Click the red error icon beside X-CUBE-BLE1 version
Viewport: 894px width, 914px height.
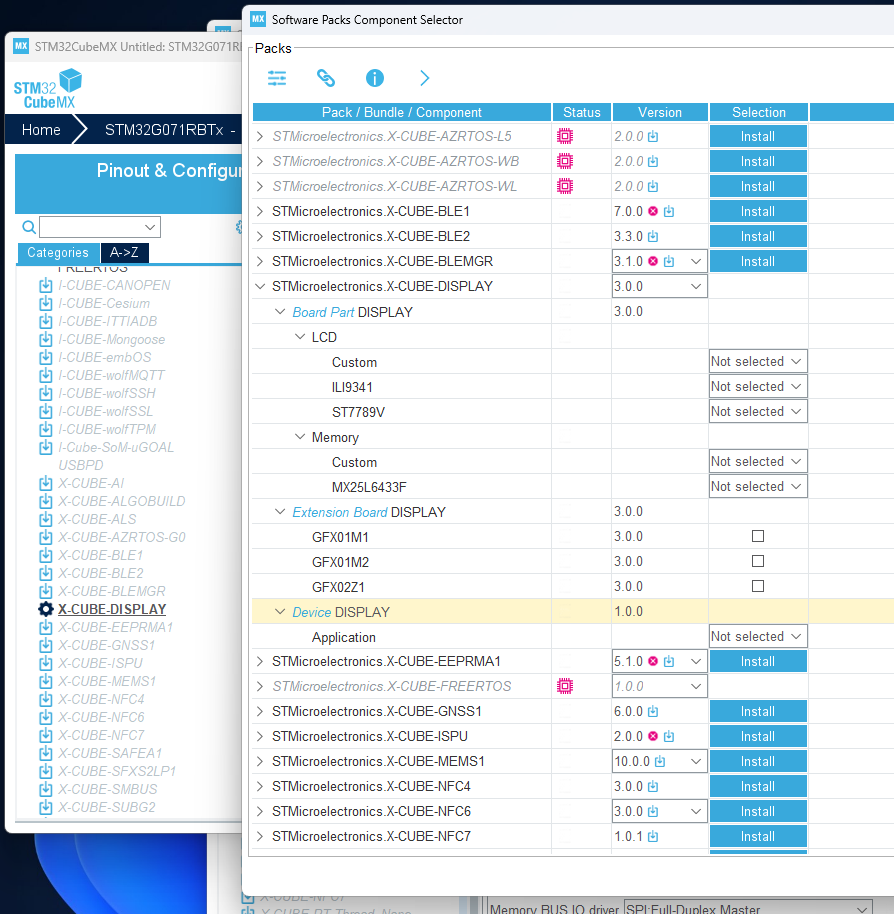(x=653, y=212)
